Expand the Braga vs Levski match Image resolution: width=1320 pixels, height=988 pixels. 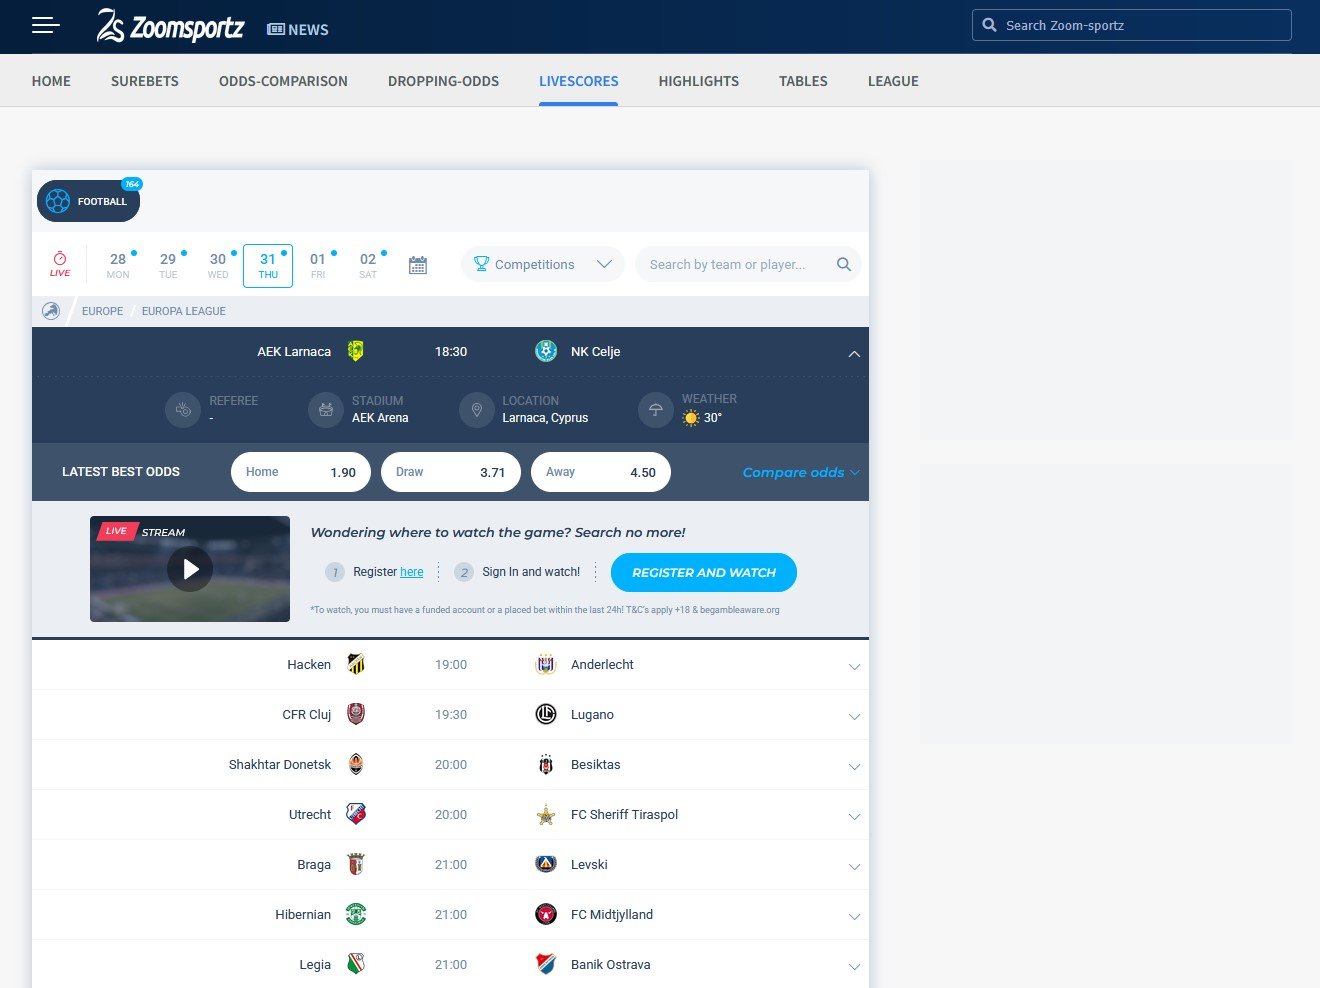(x=854, y=867)
